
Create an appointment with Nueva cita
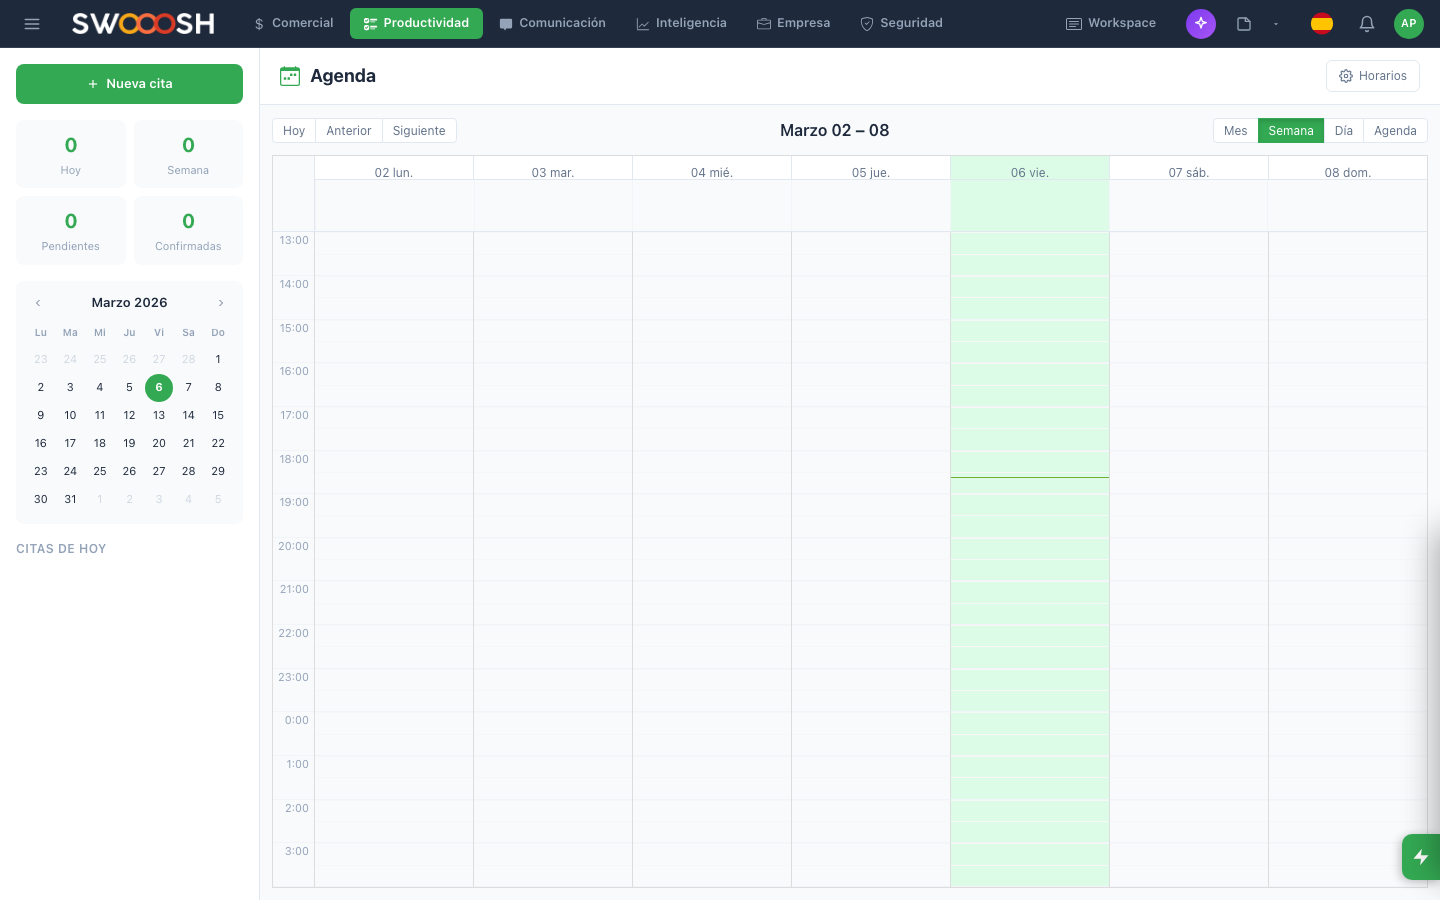129,84
